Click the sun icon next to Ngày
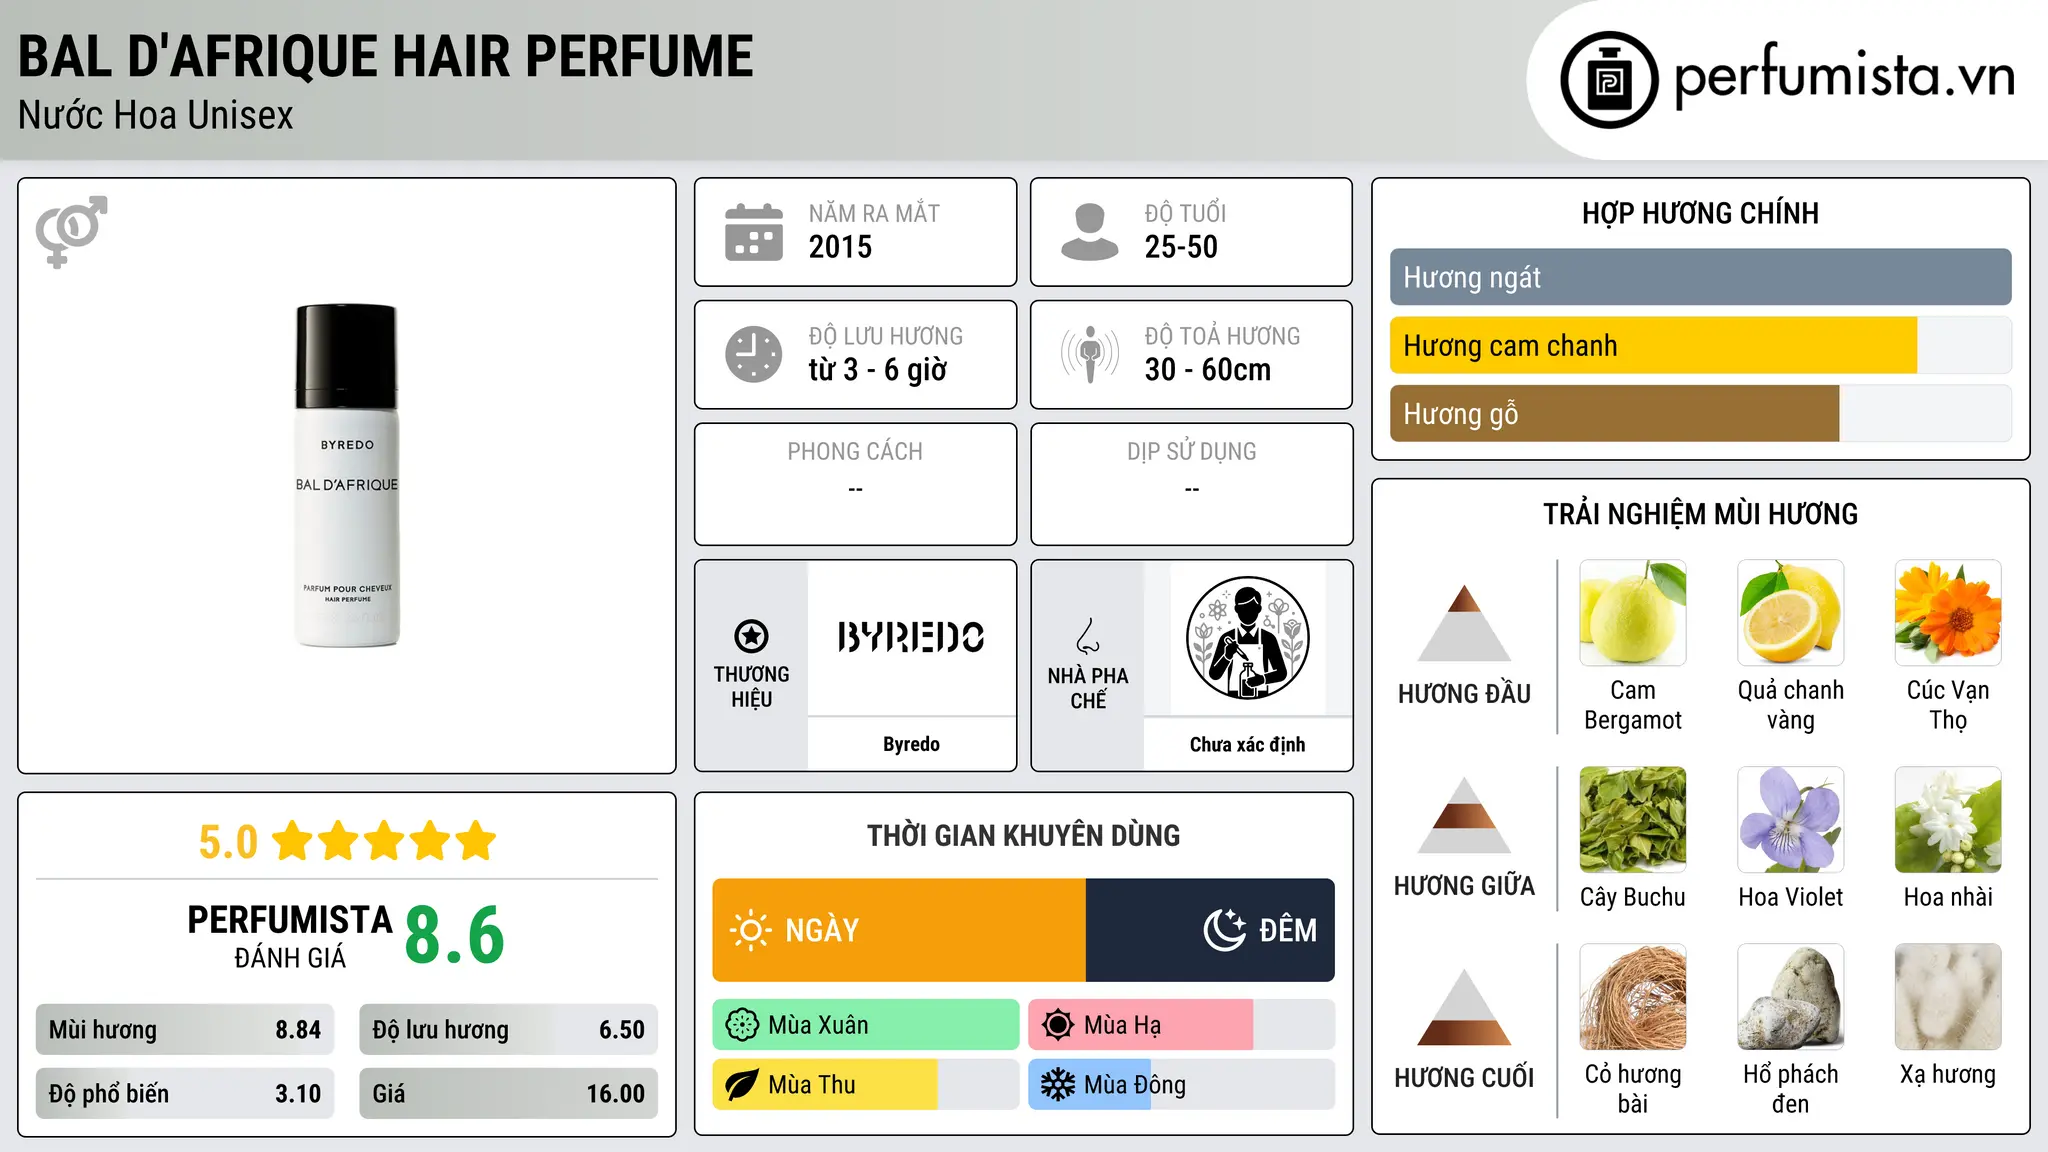Screen dimensions: 2048x1152 [x=750, y=930]
